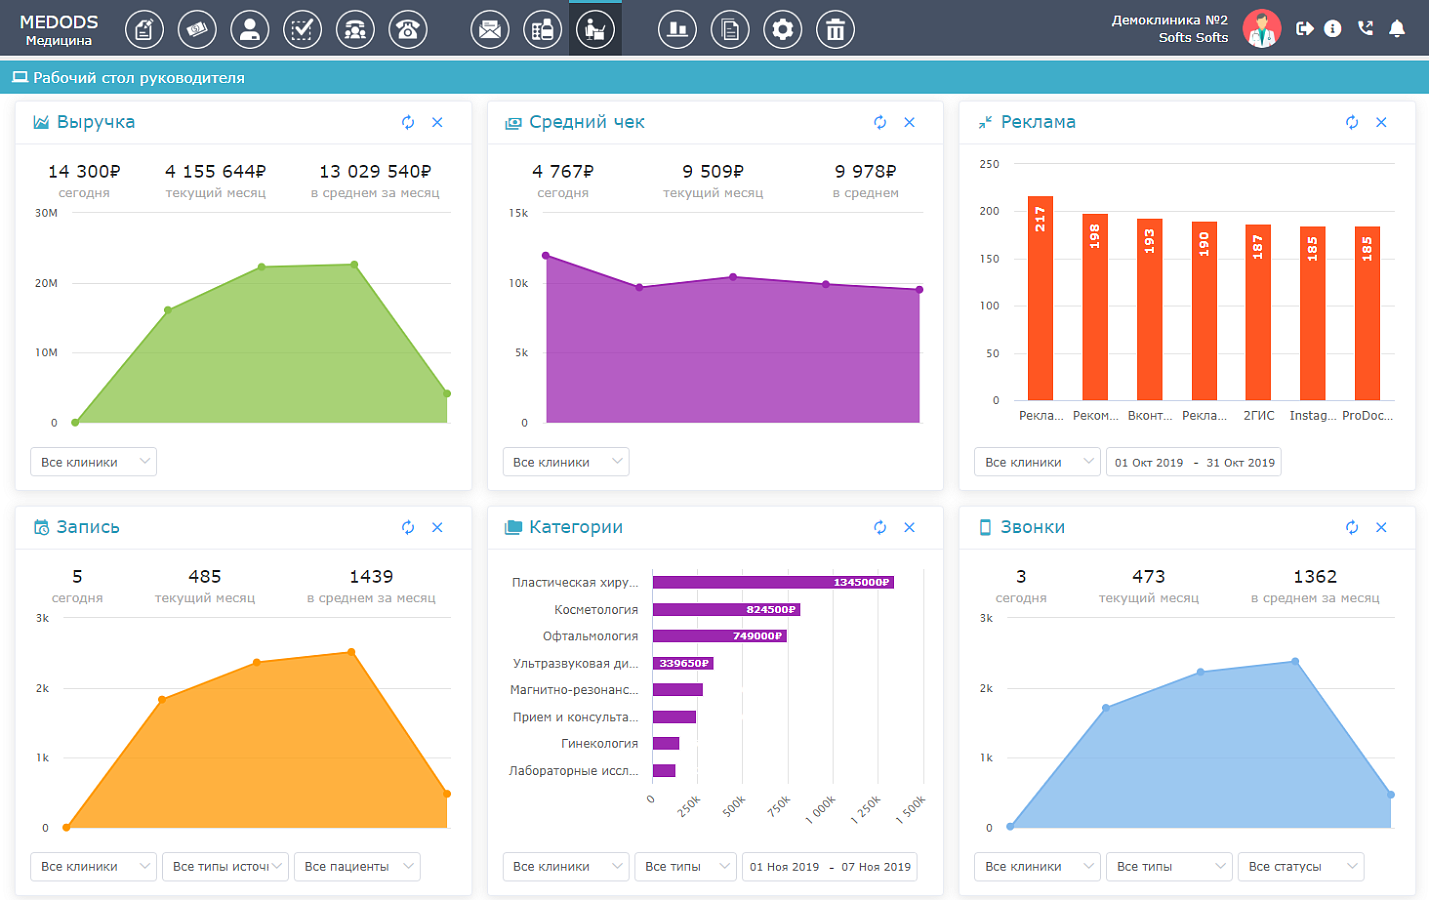This screenshot has width=1429, height=900.
Task: Open the trash bin icon in the top bar
Action: click(x=835, y=29)
